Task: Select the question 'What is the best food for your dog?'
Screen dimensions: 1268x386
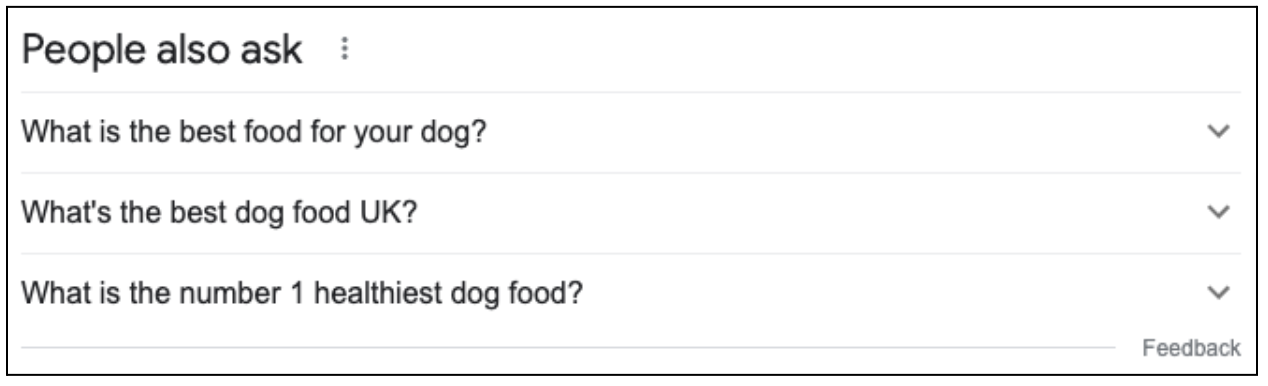Action: (x=253, y=132)
